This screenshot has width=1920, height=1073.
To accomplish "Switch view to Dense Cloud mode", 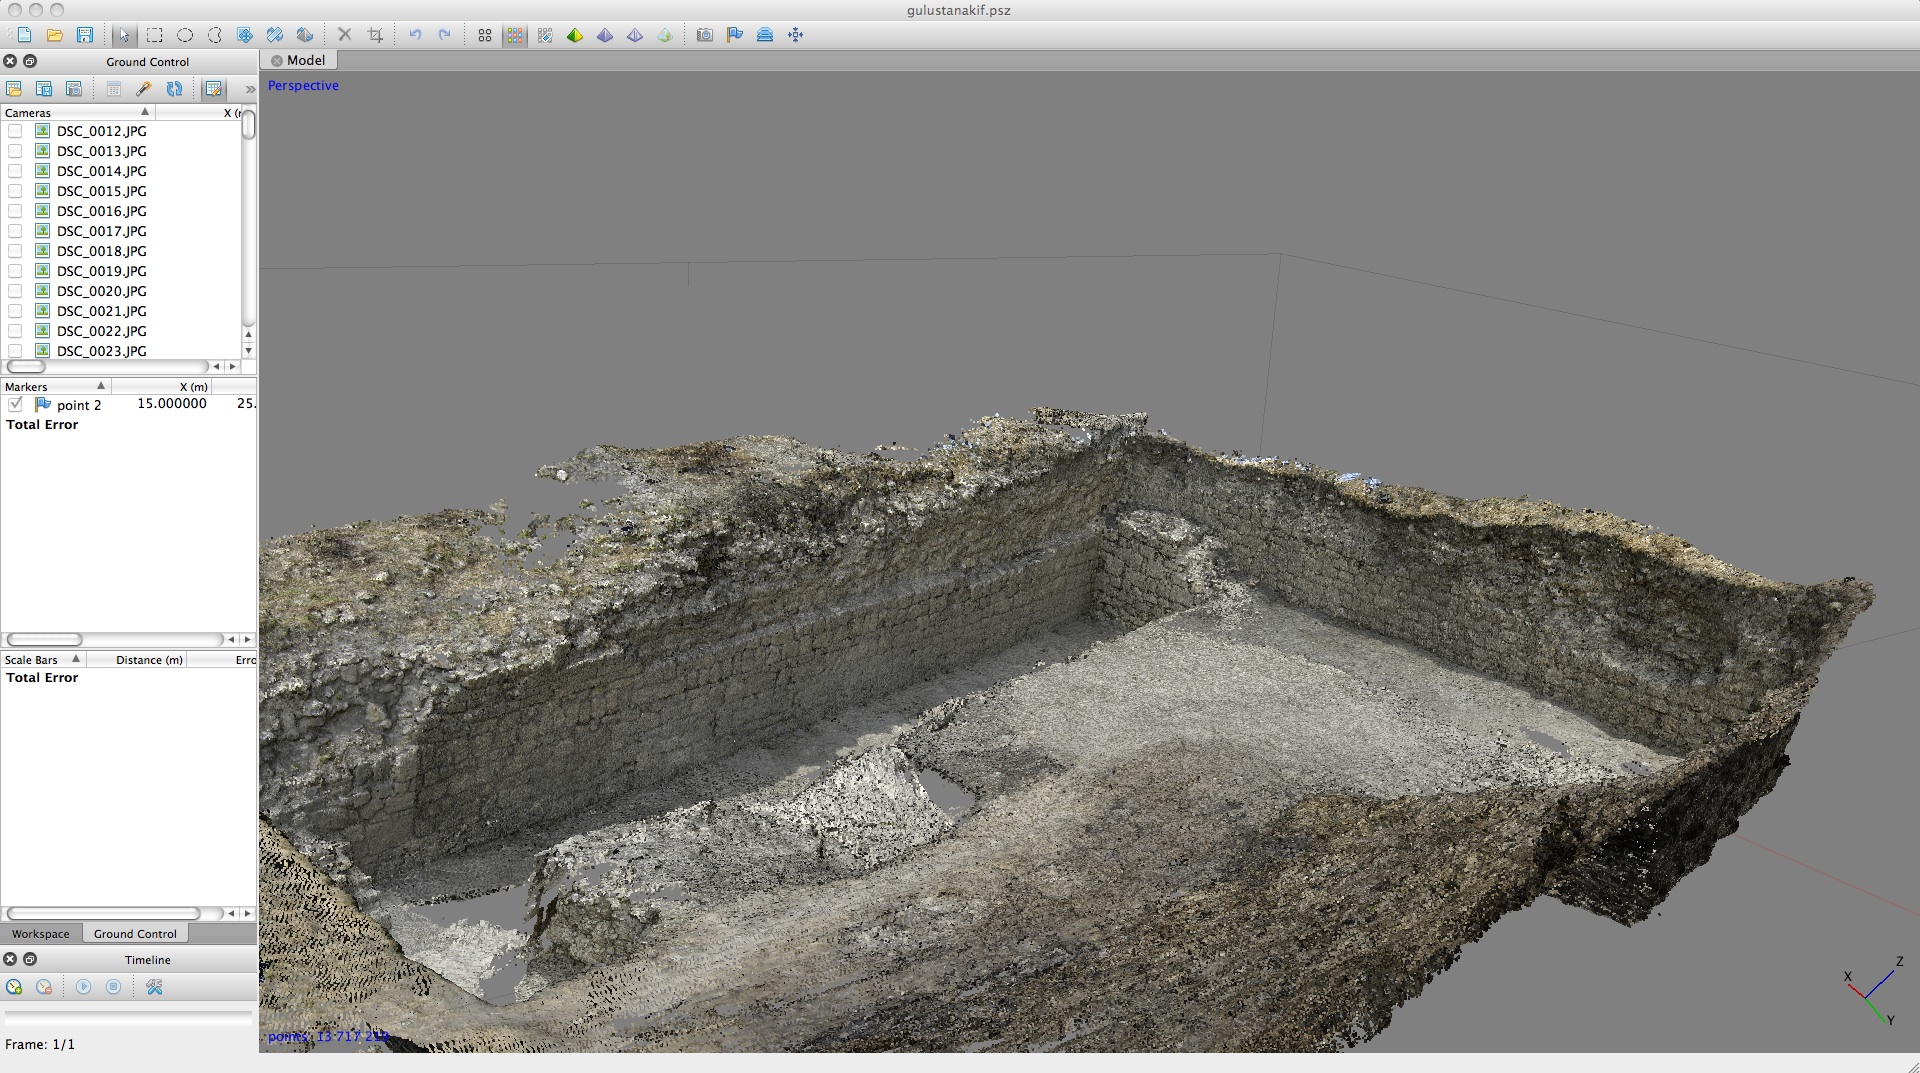I will tap(515, 35).
